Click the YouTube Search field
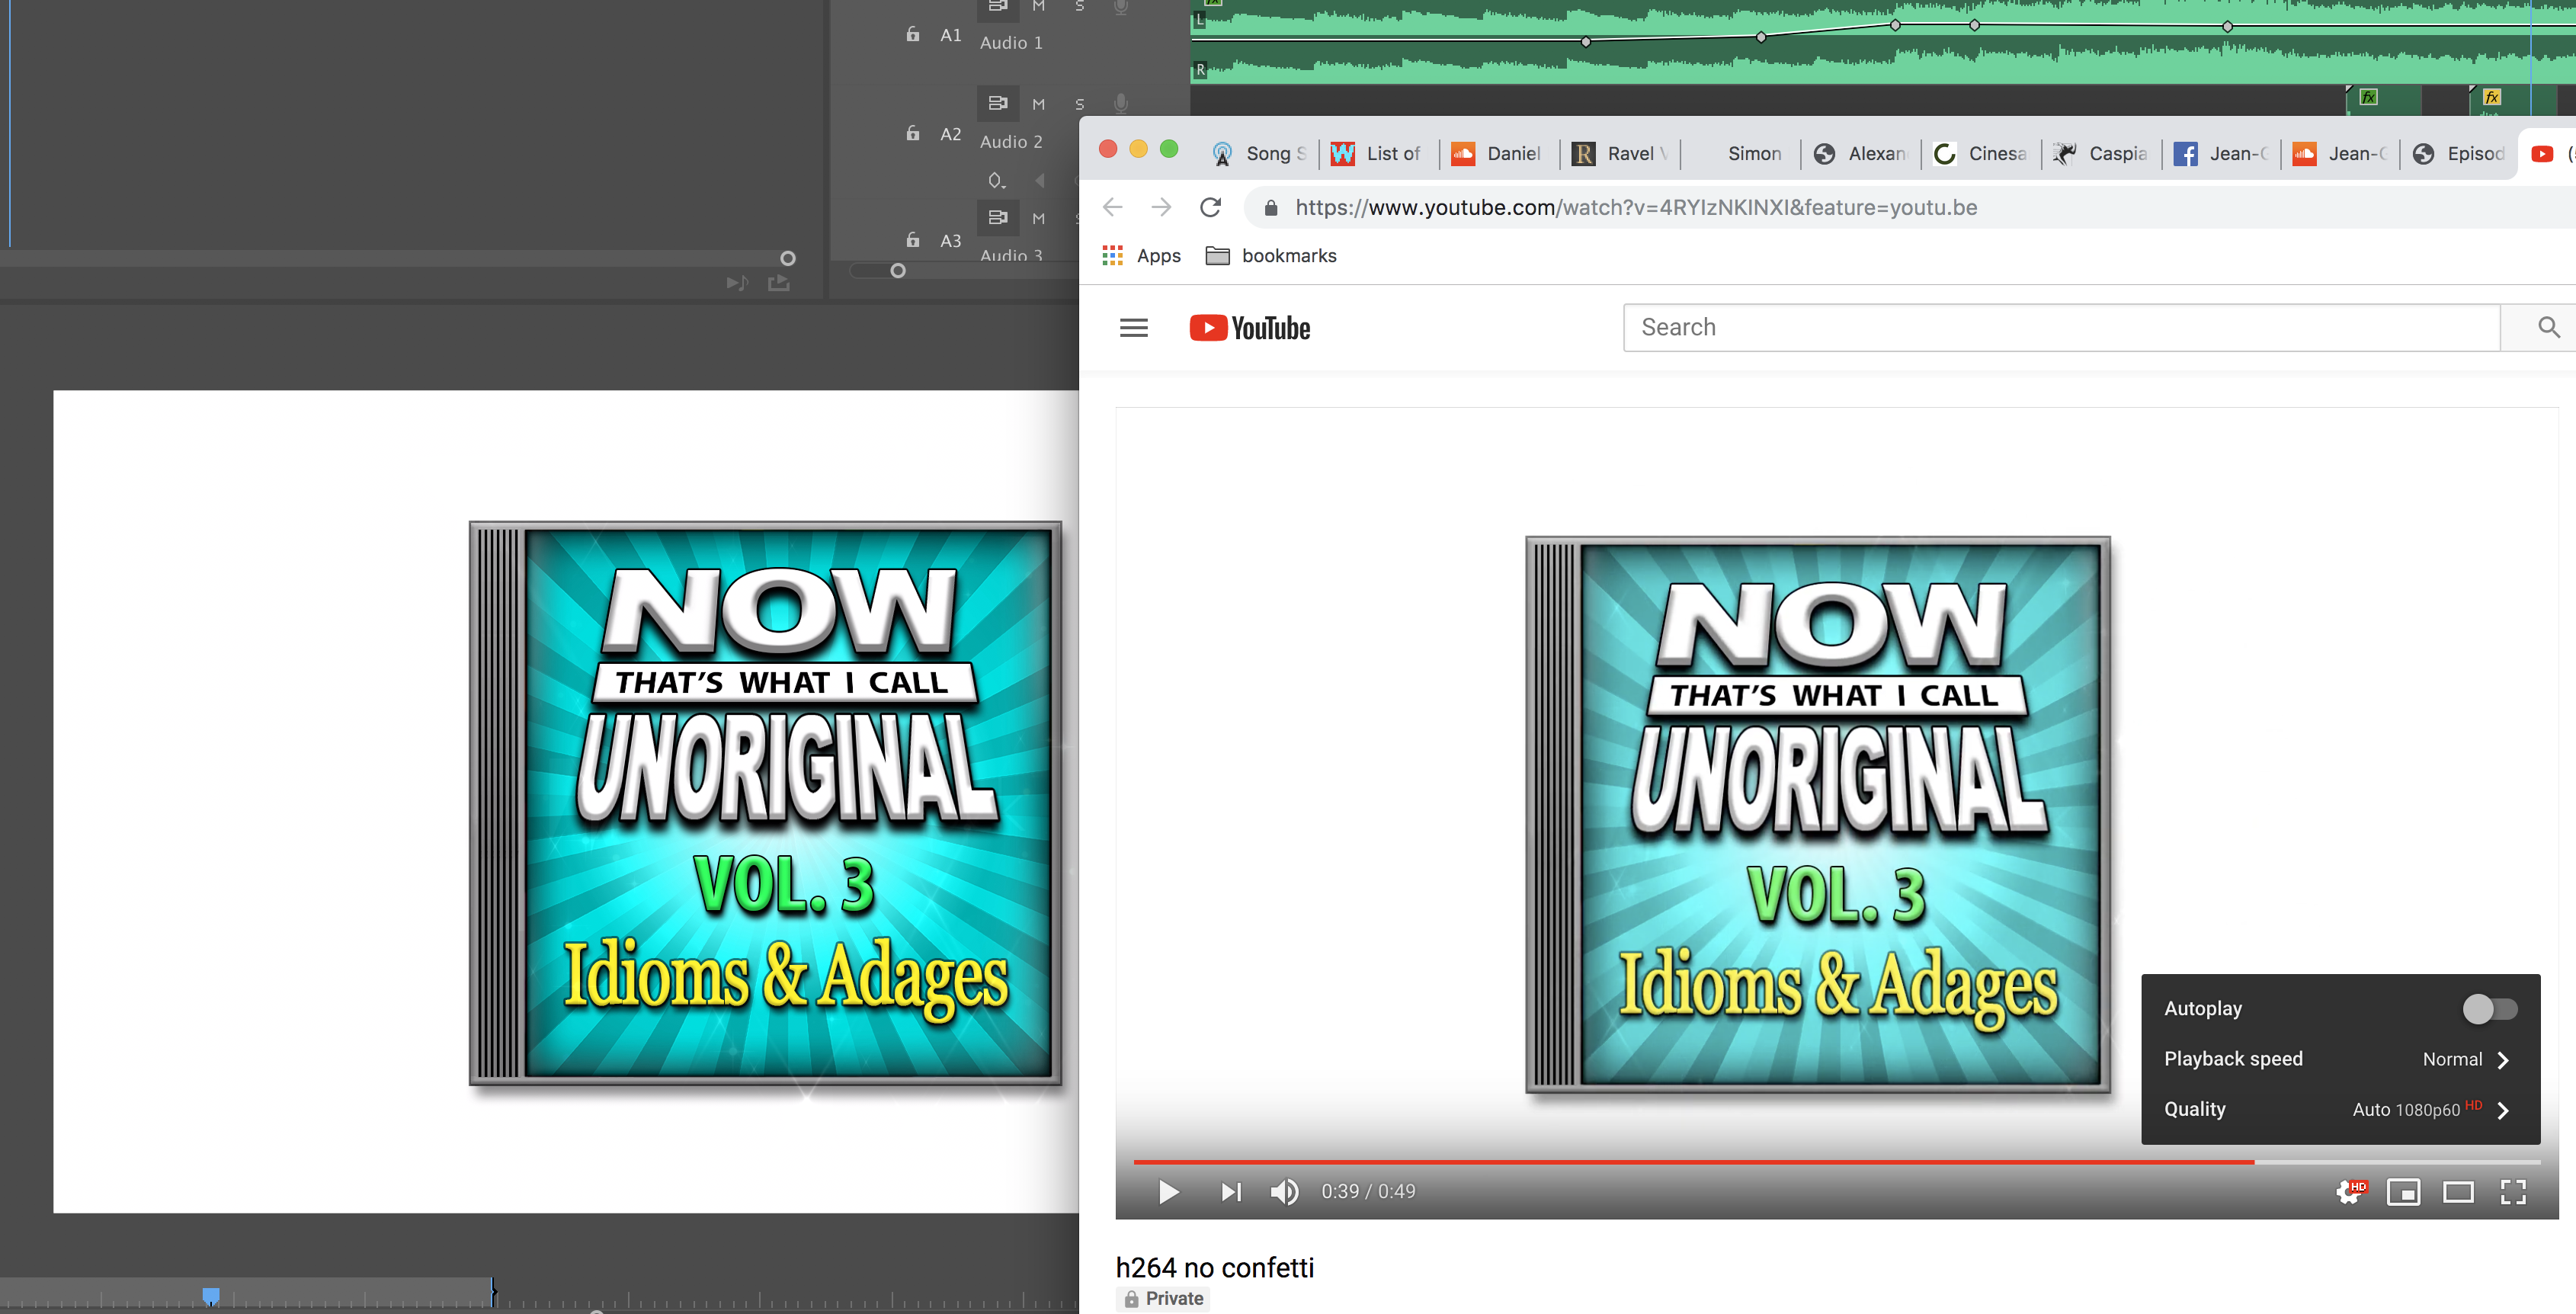2576x1314 pixels. click(x=2061, y=328)
